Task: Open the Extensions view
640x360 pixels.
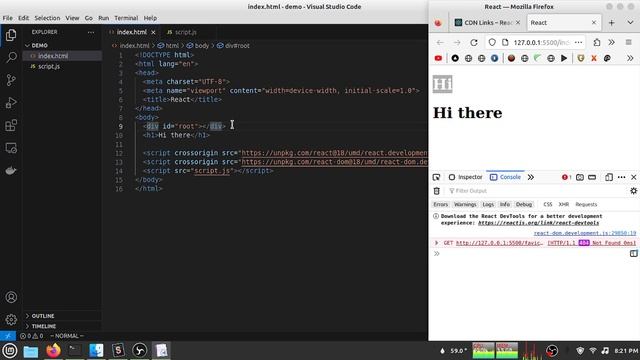Action: [x=11, y=125]
